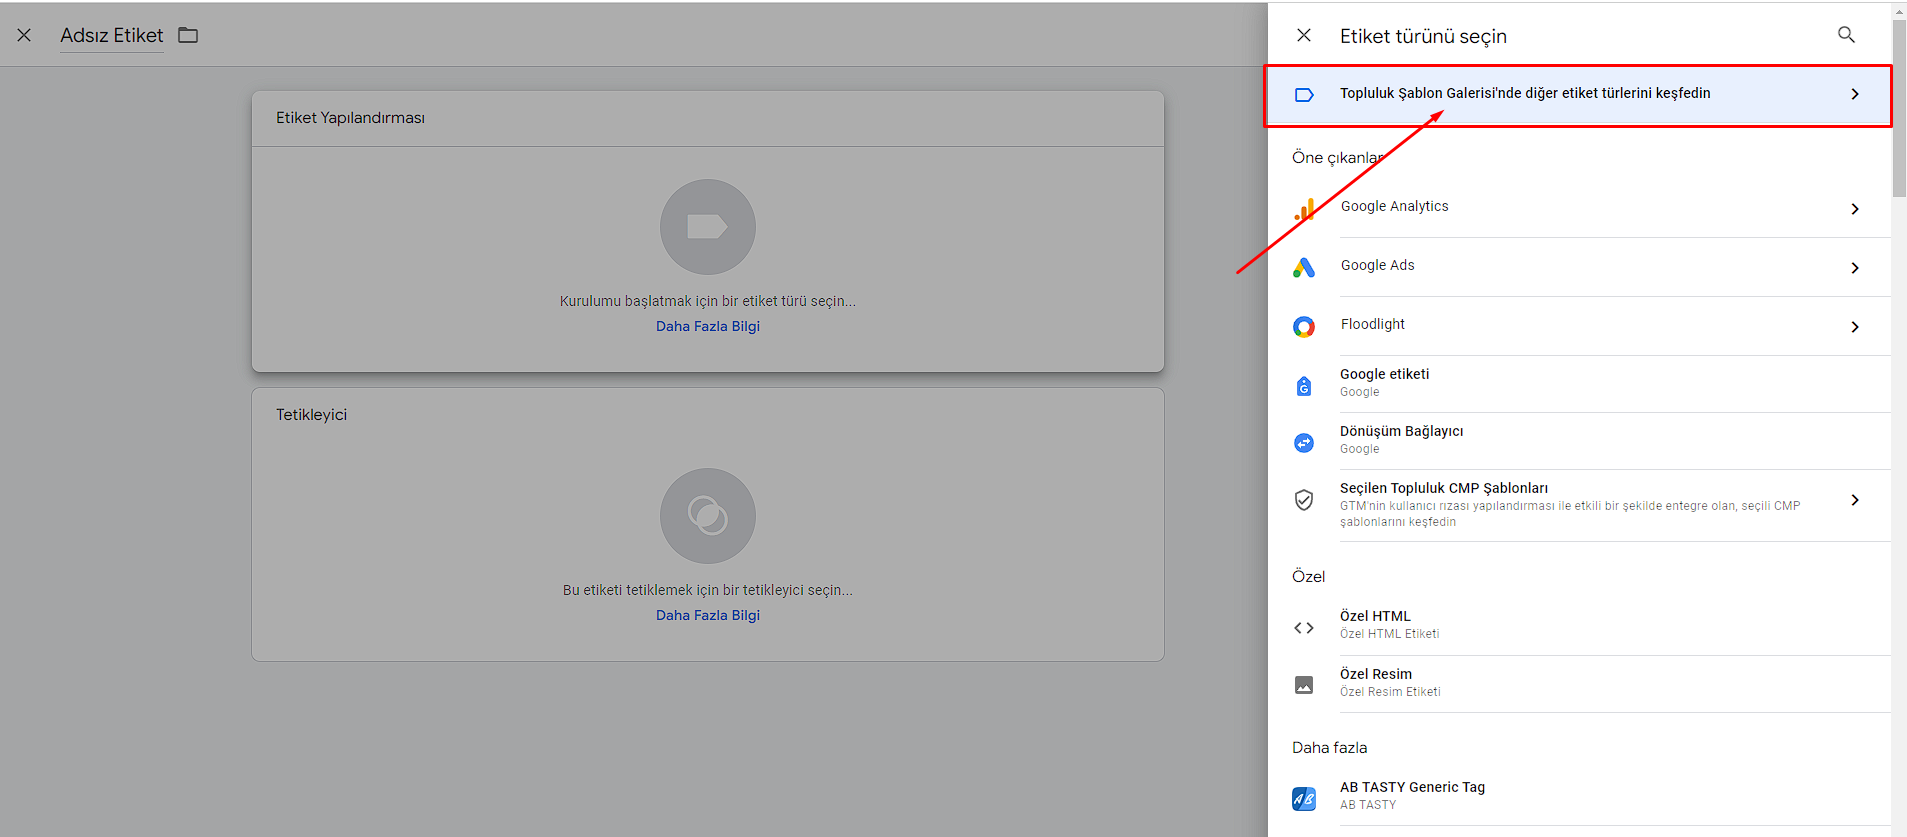This screenshot has height=837, width=1907.
Task: Click Daha Fazla Bilgi under Tetikleyici
Action: point(707,616)
